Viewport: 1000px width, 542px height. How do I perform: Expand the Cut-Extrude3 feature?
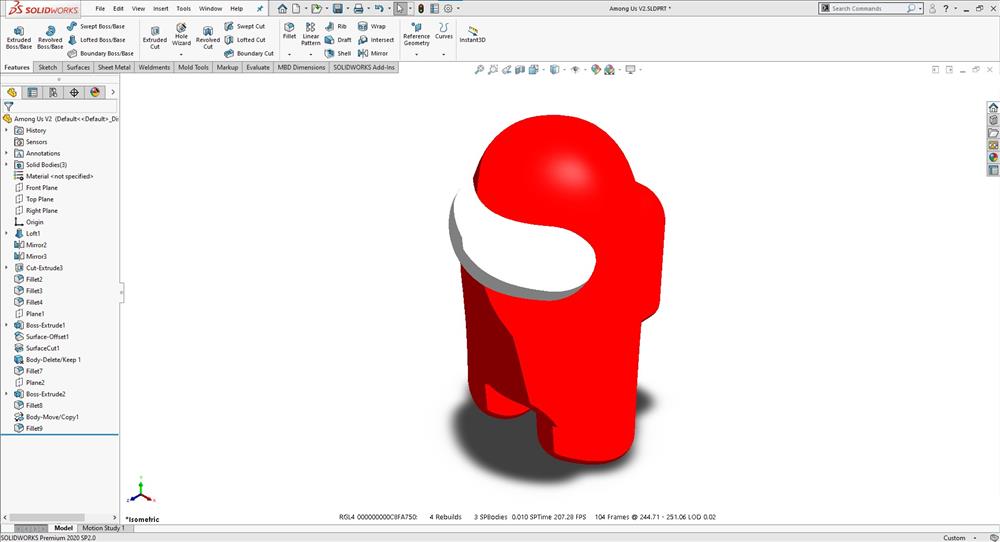coord(6,268)
